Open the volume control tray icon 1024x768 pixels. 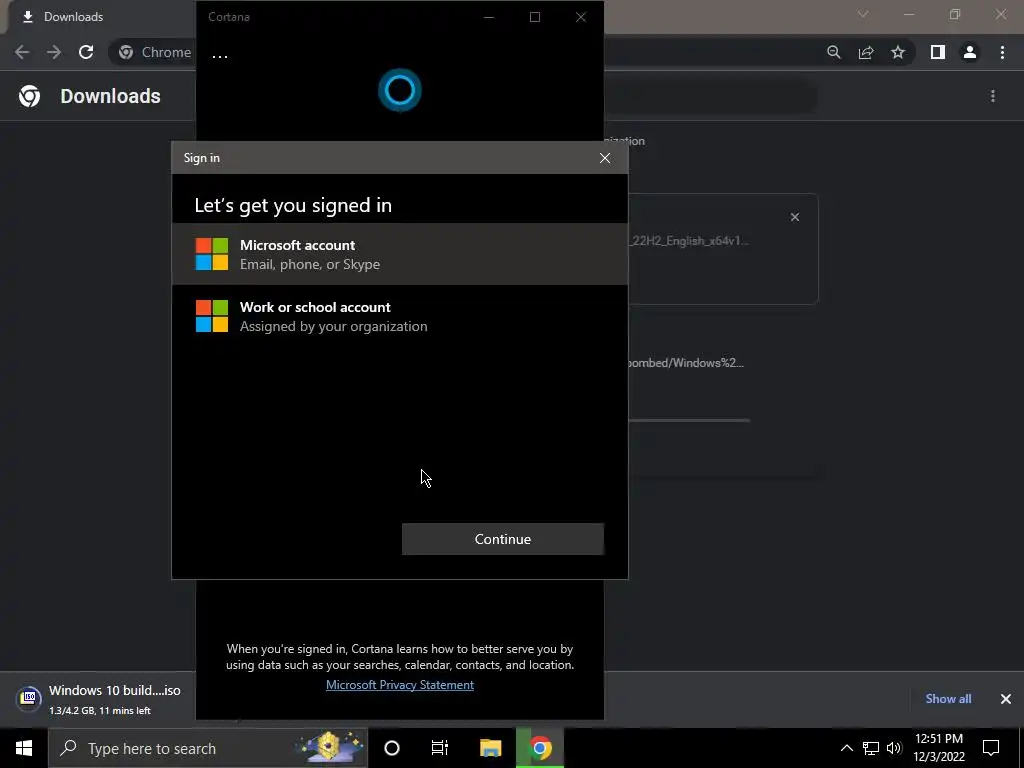[x=894, y=748]
